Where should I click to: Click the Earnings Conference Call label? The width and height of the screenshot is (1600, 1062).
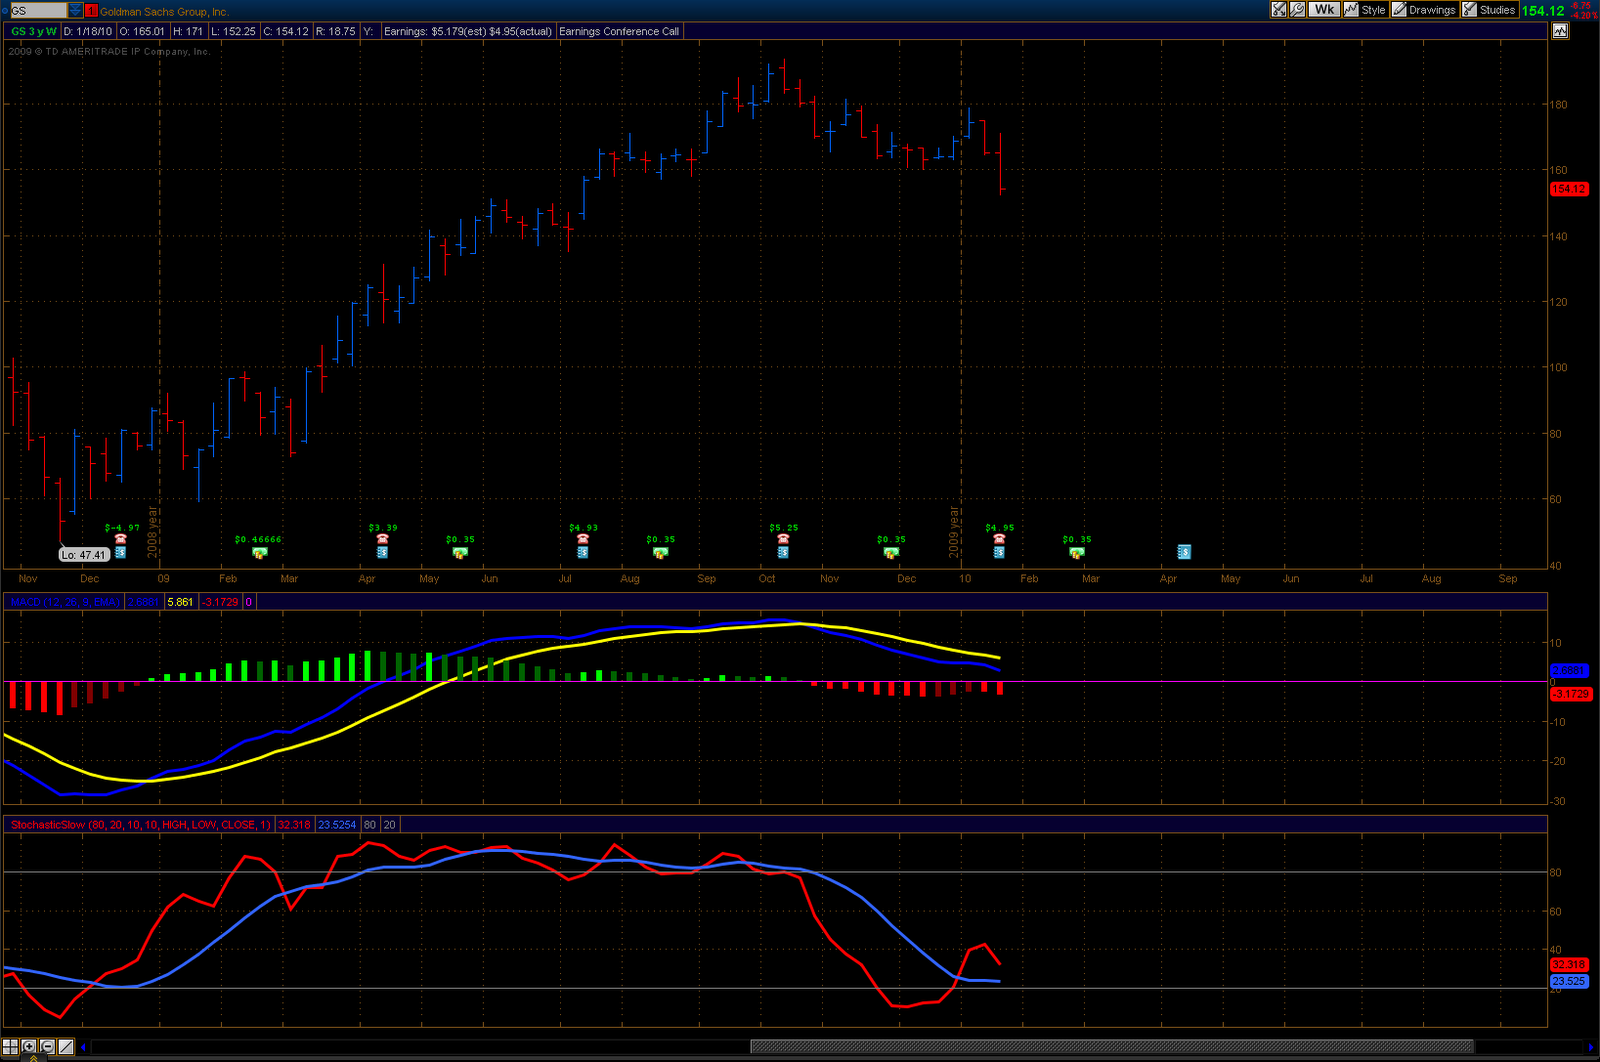click(619, 32)
